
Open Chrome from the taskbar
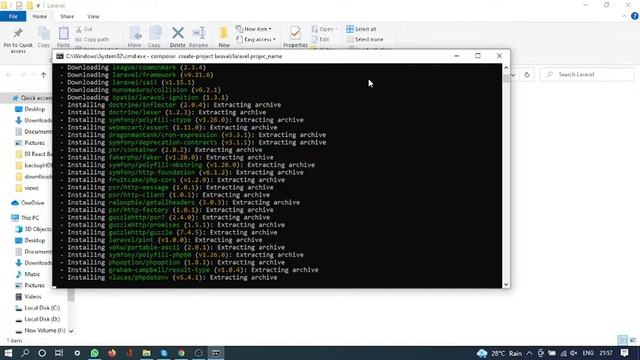[181, 353]
